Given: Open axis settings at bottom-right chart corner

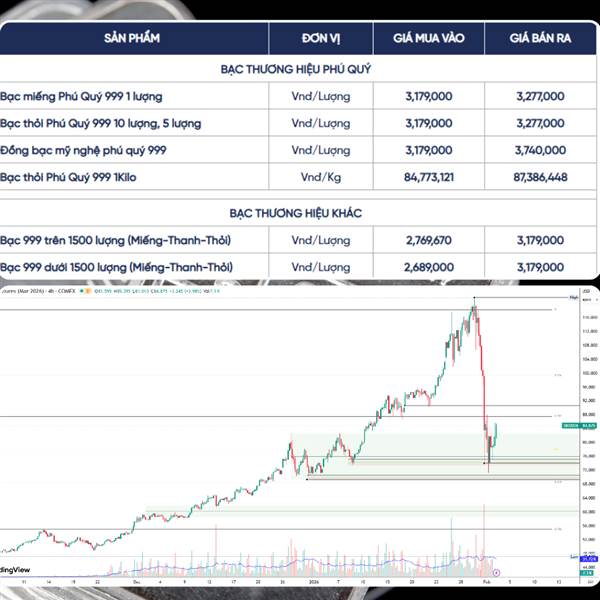Looking at the screenshot, I should coord(589,582).
